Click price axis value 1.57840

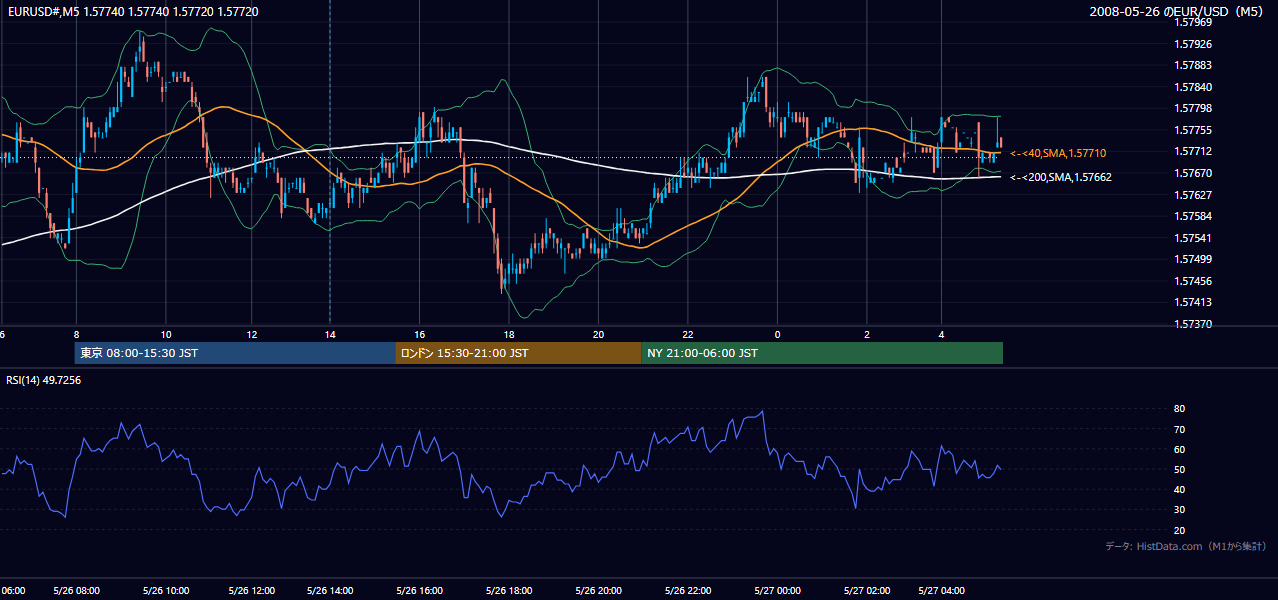tap(1193, 88)
